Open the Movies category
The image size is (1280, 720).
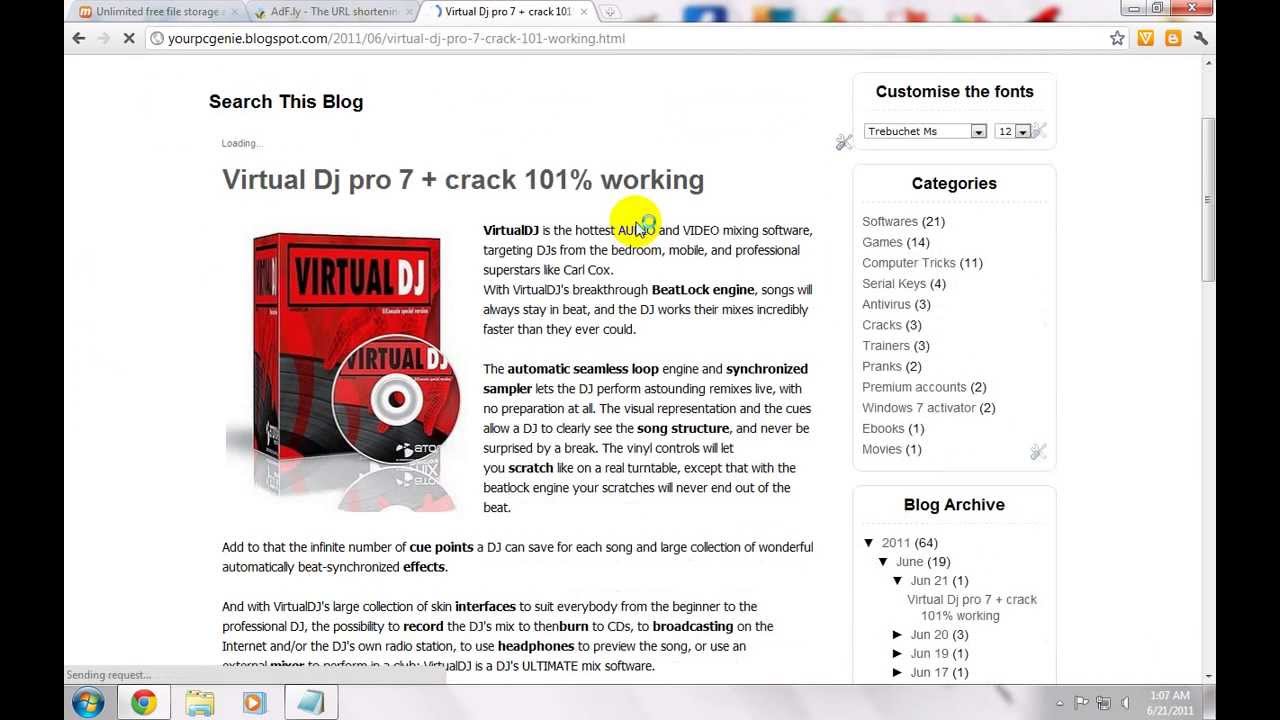coord(882,449)
